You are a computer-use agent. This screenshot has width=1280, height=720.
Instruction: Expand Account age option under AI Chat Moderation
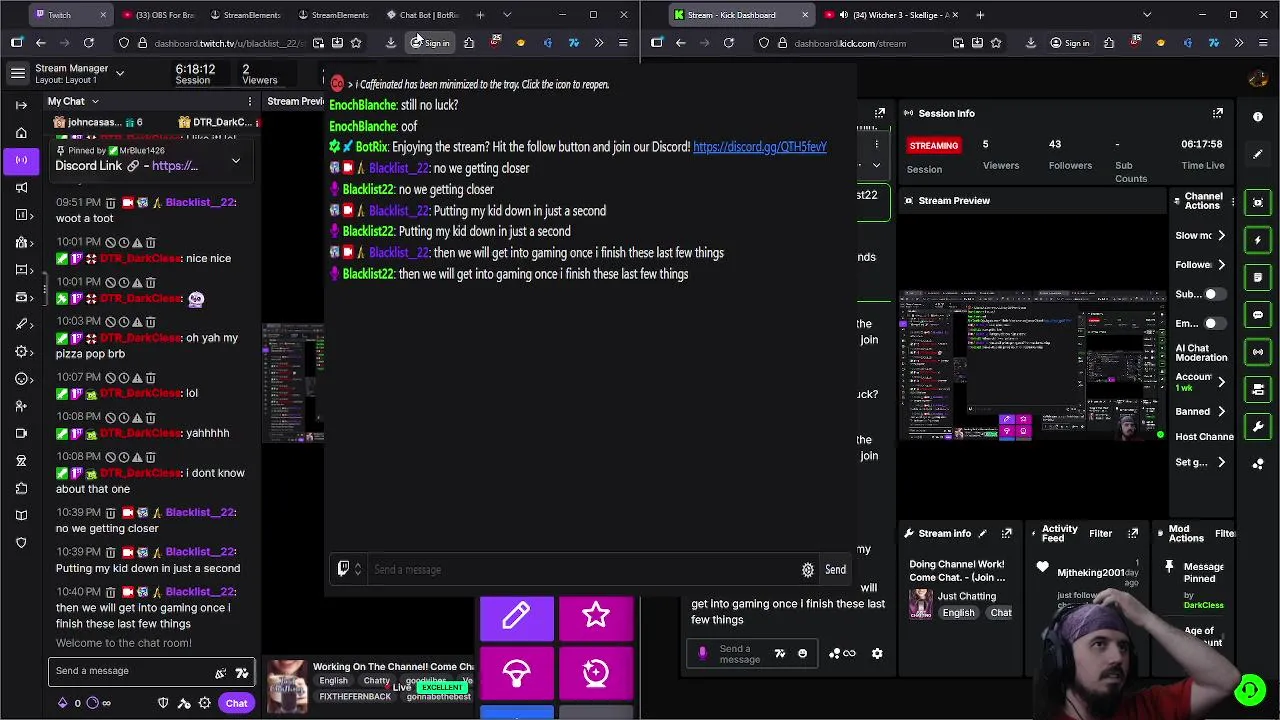(1221, 381)
